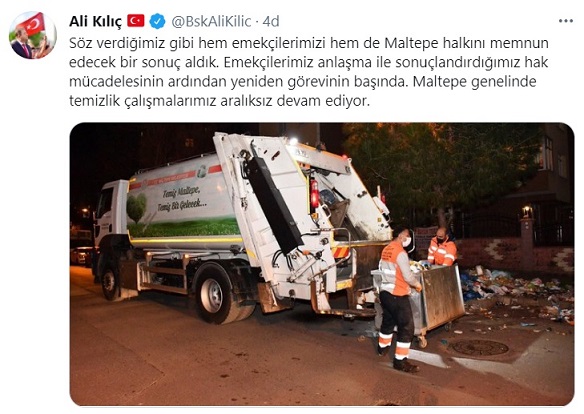The height and width of the screenshot is (414, 584).
Task: Click the heart-shaped tree graphic on truck
Action: point(136,207)
